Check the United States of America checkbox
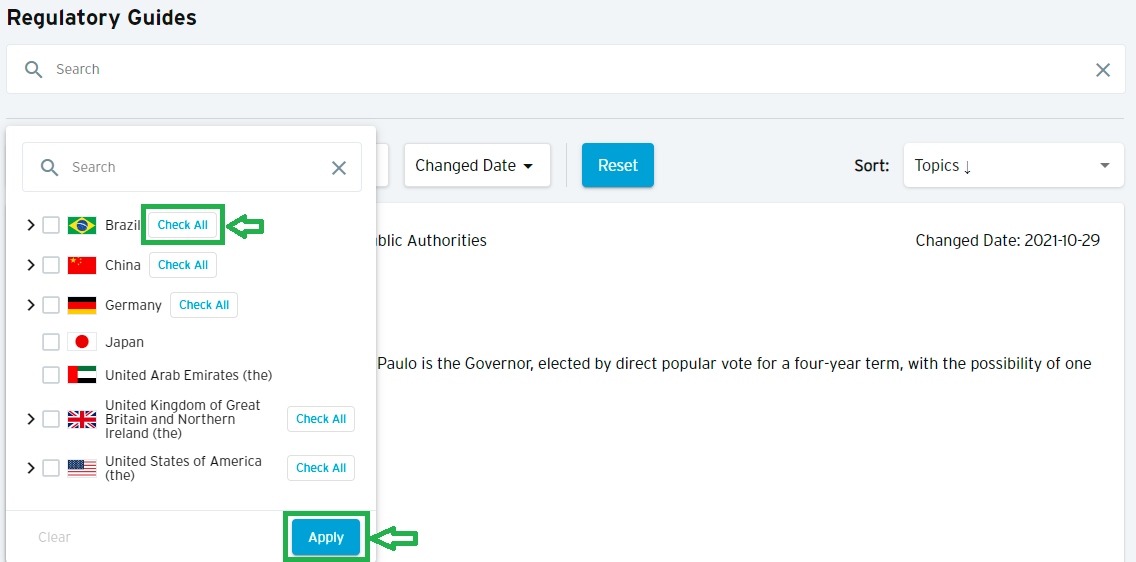Viewport: 1136px width, 562px height. (51, 468)
